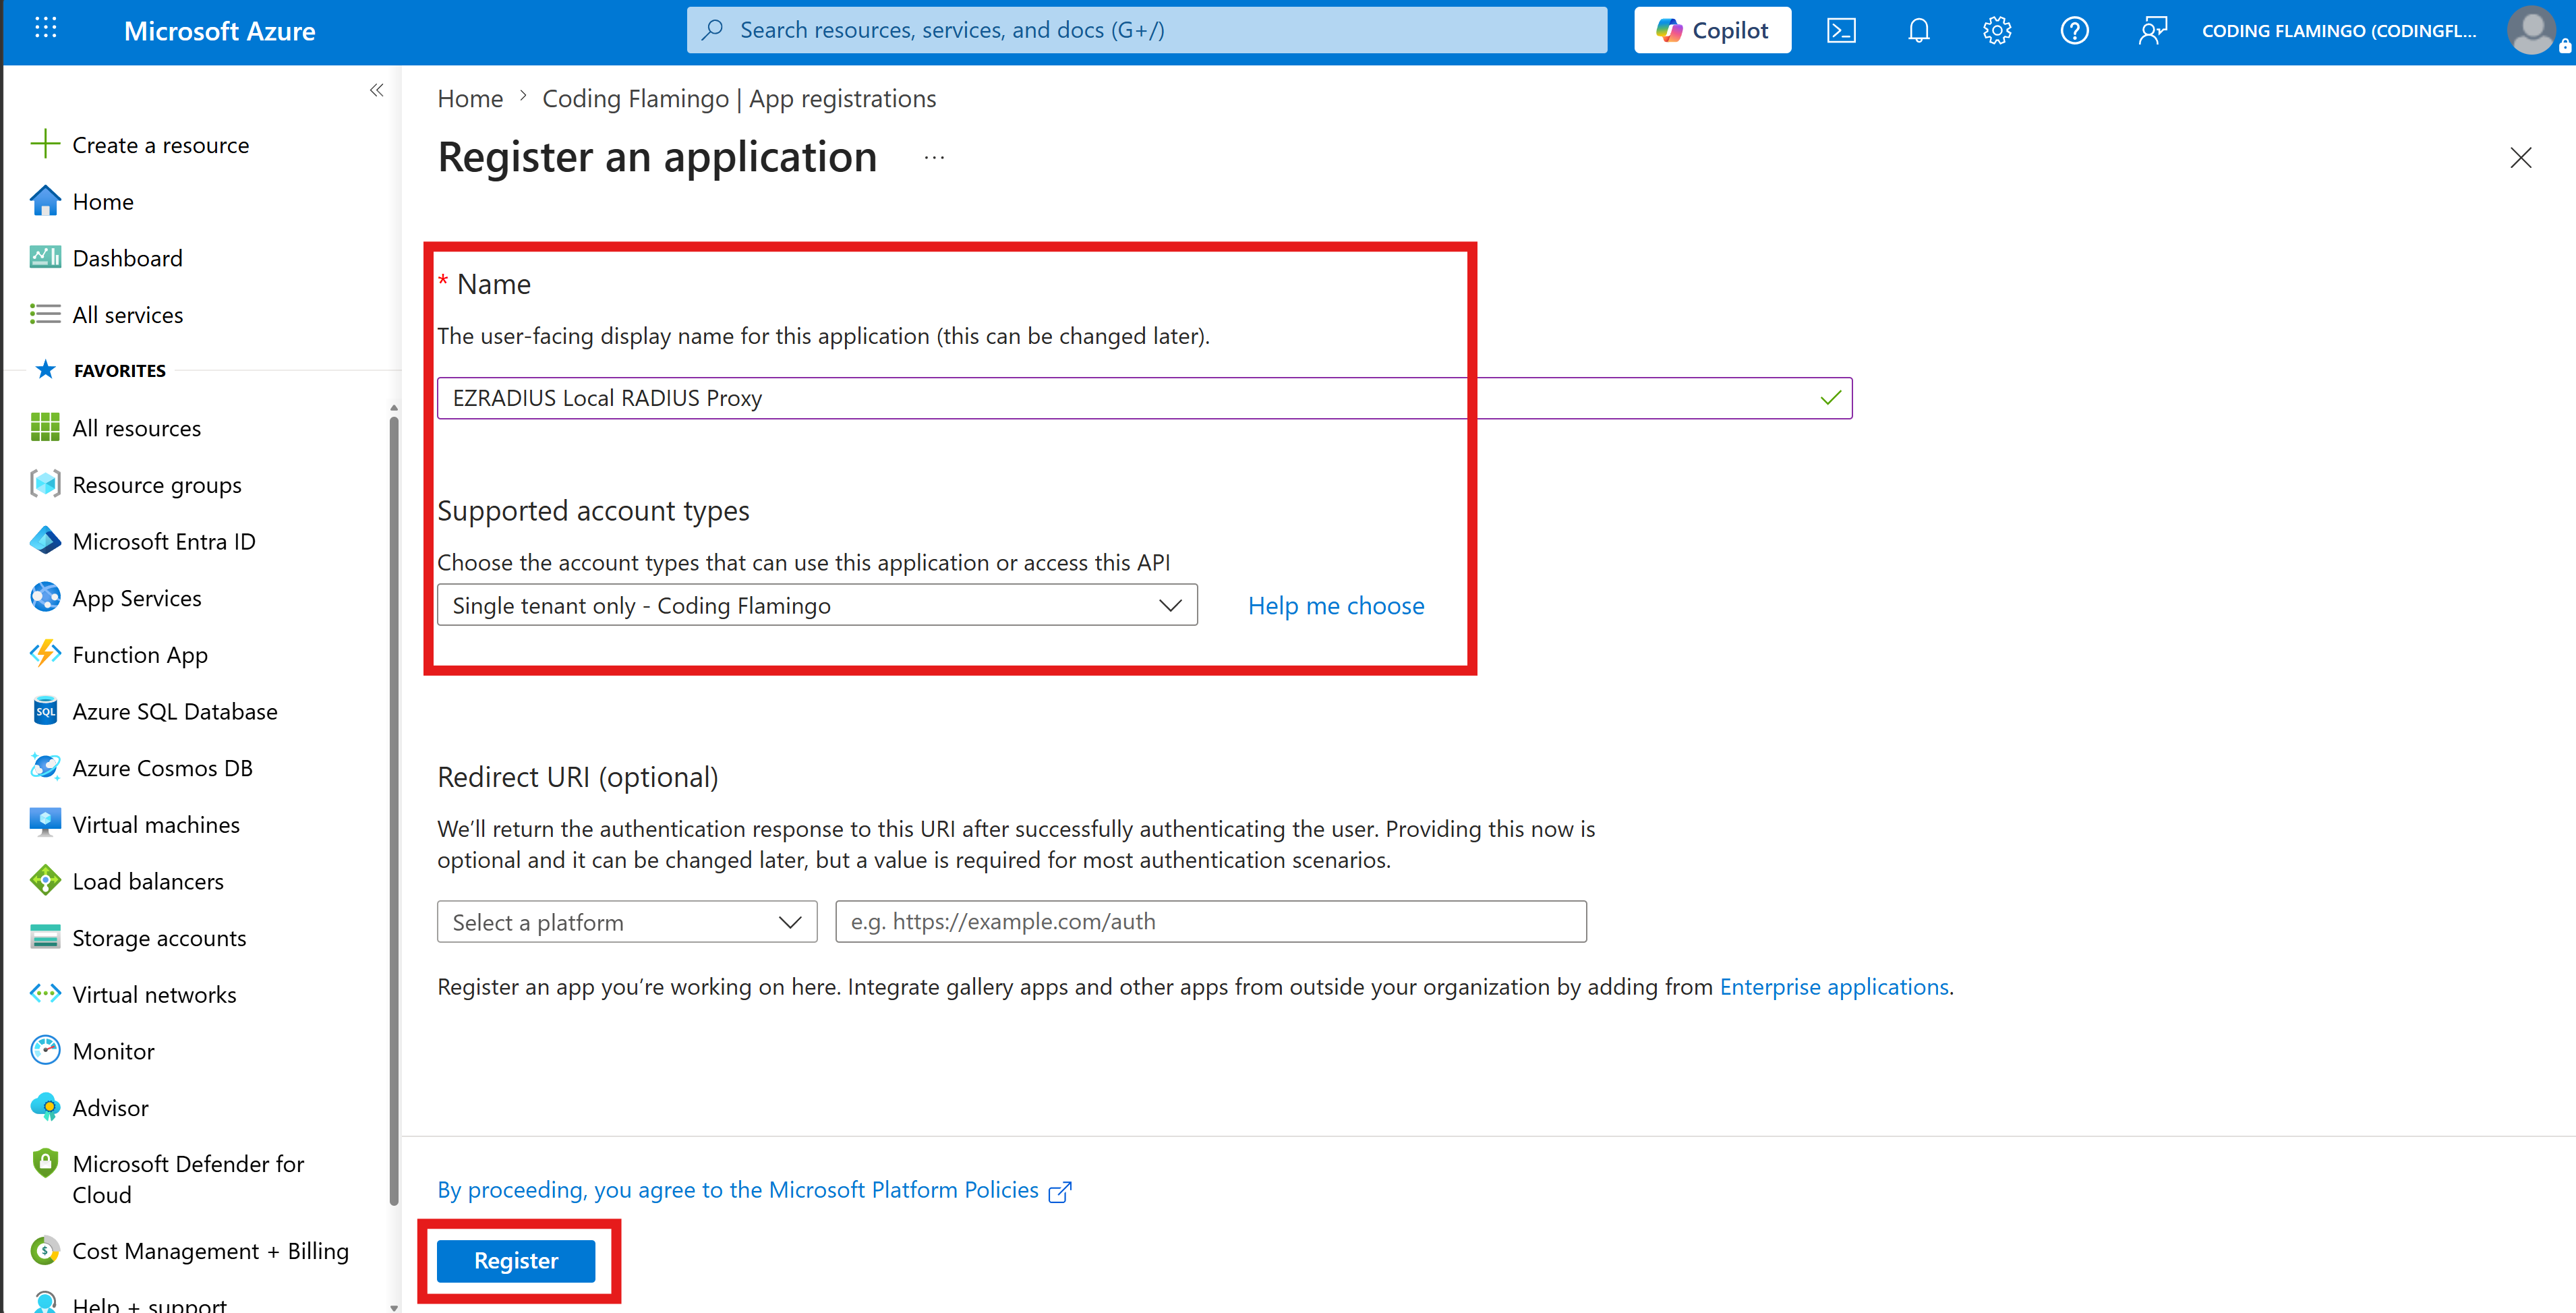Open the portal settings gear
Image resolution: width=2576 pixels, height=1313 pixels.
click(x=1996, y=31)
